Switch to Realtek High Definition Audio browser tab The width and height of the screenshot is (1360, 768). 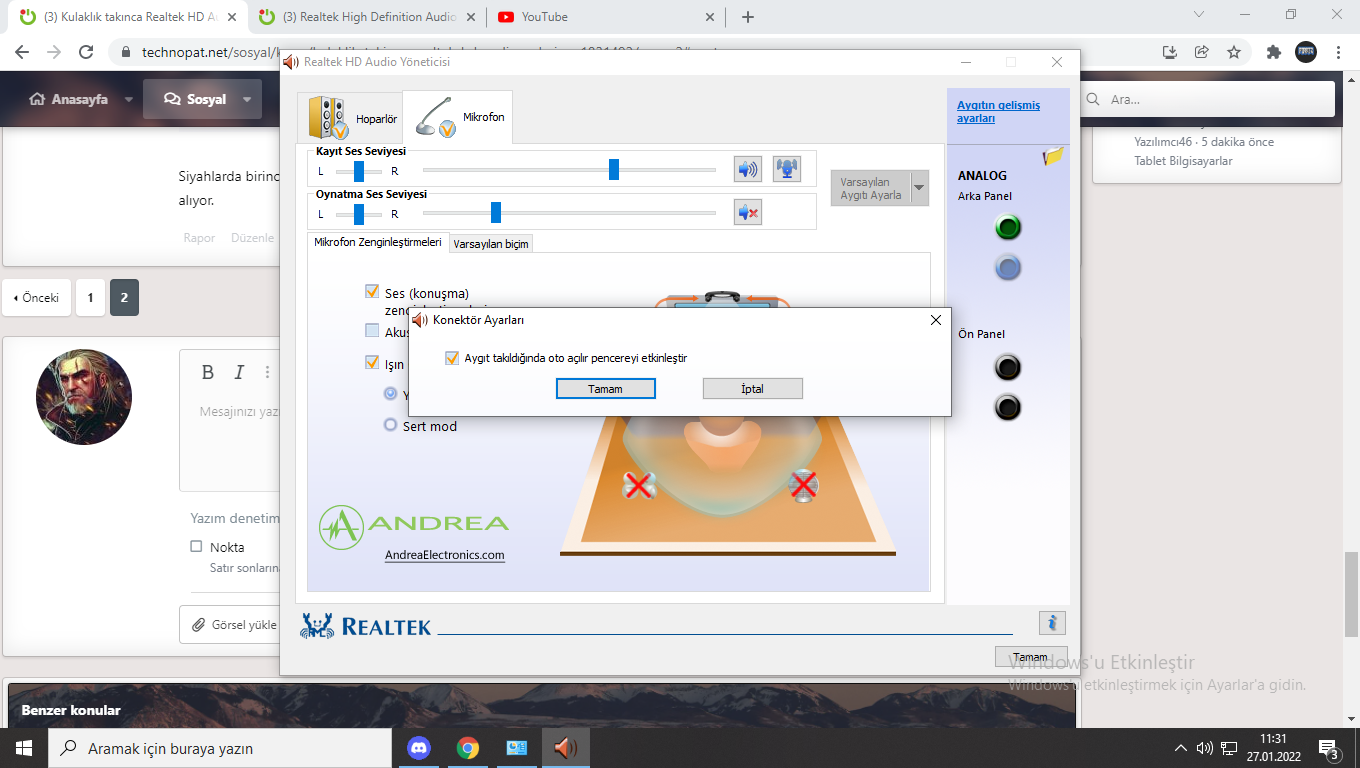pyautogui.click(x=367, y=17)
